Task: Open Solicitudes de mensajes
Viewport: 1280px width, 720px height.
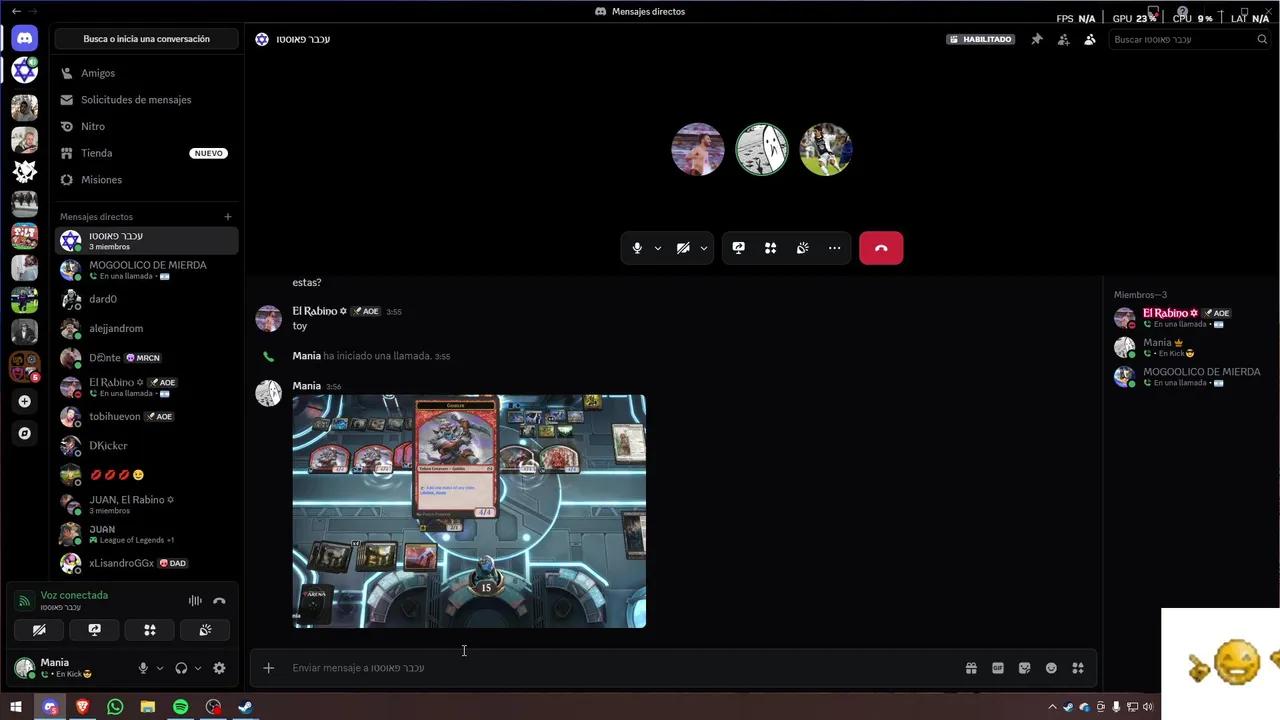Action: coord(146,100)
